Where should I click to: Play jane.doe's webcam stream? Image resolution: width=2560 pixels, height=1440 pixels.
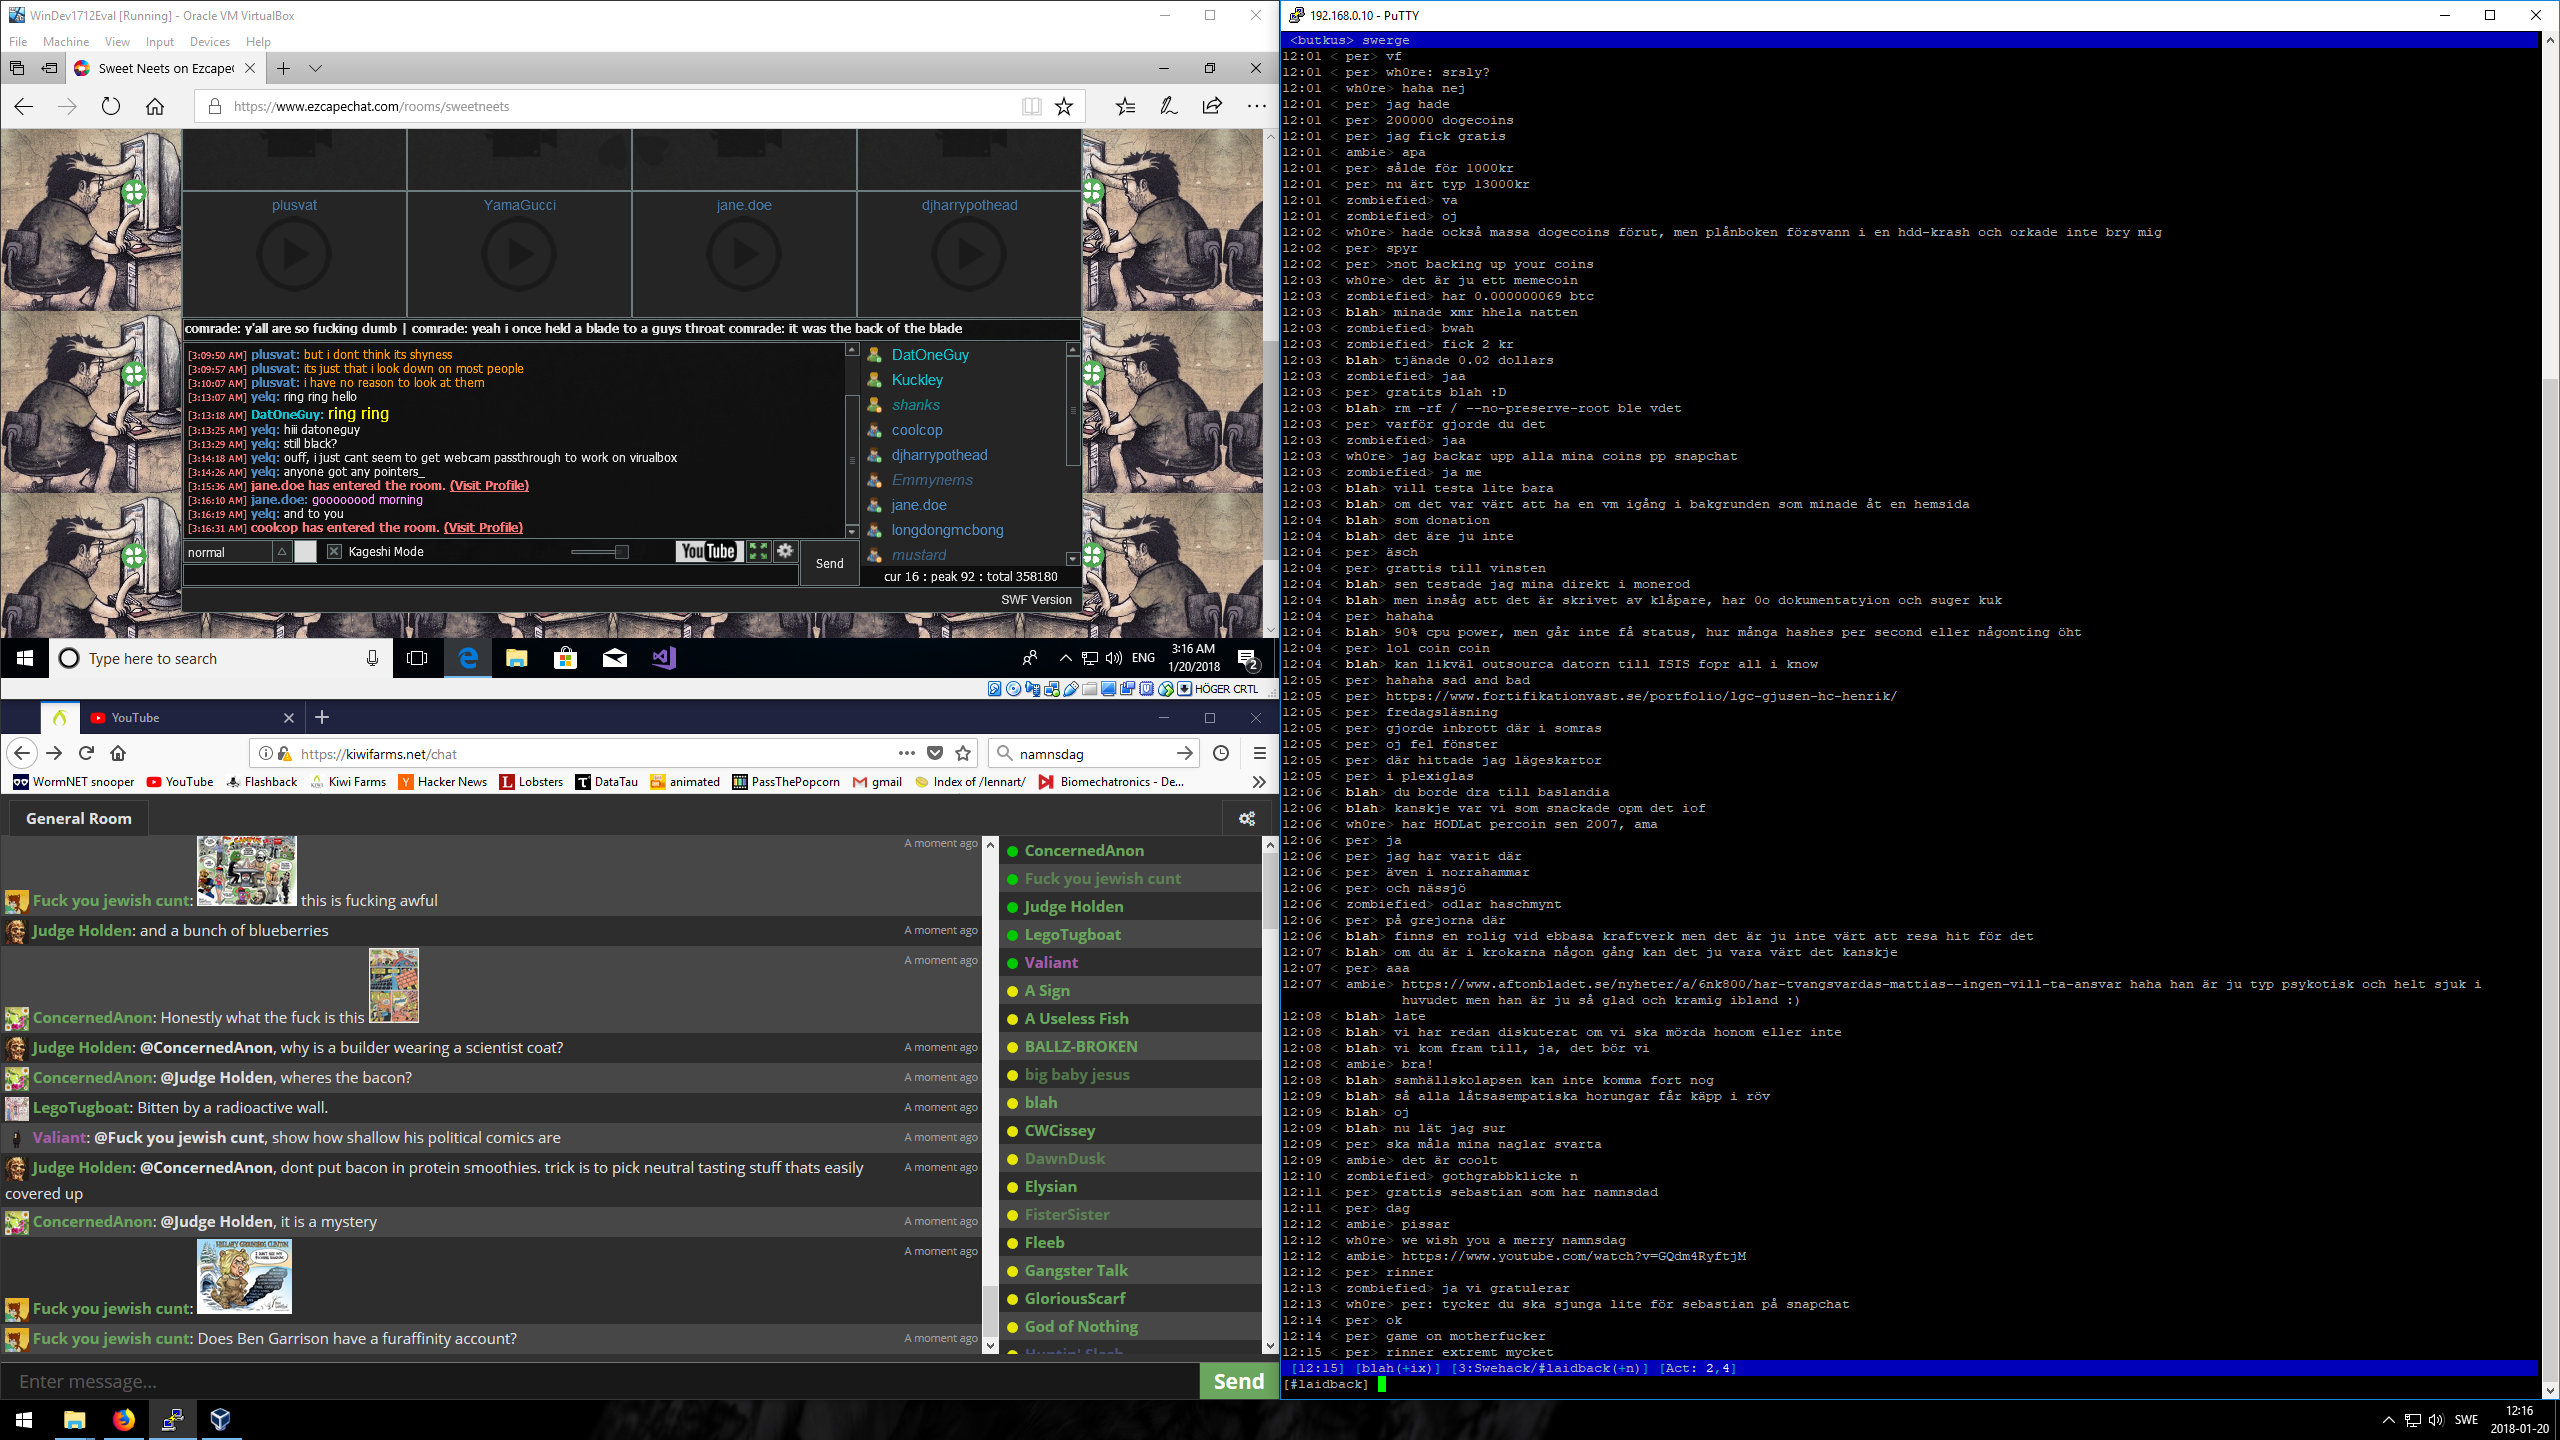(x=744, y=255)
